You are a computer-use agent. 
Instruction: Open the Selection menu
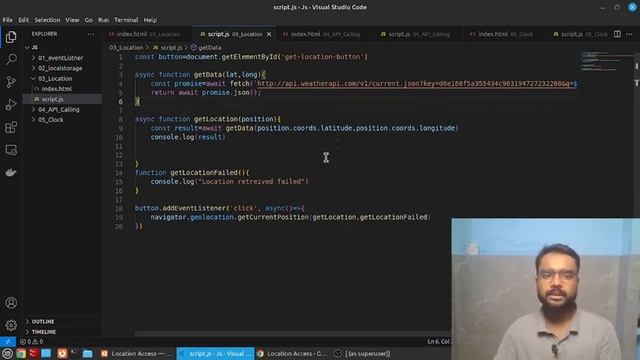coord(47,20)
